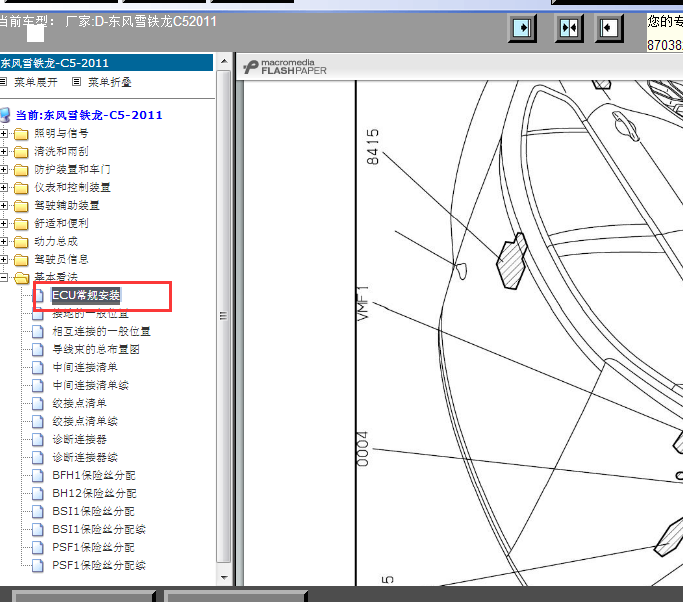The width and height of the screenshot is (683, 602).
Task: Click the Macromedia FlashPaper logo
Action: point(285,67)
